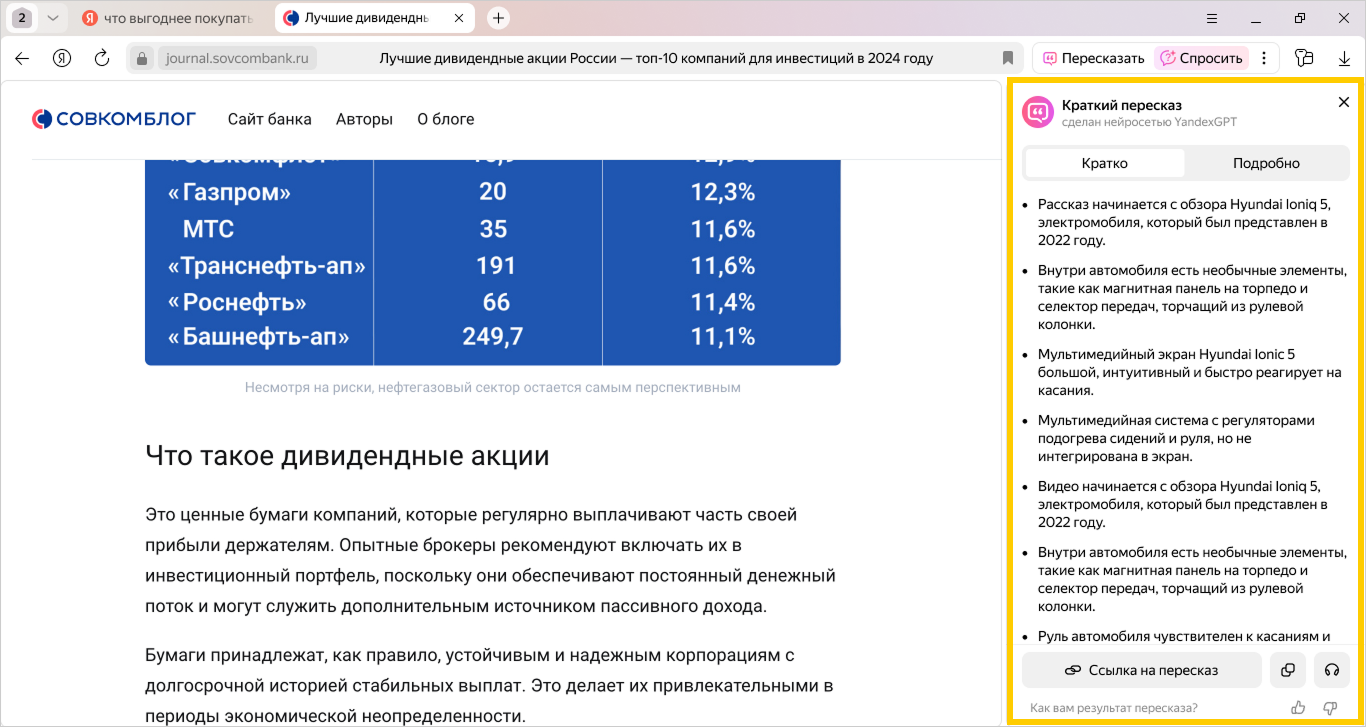This screenshot has height=727, width=1366.
Task: Switch summary to Кратко mode
Action: pyautogui.click(x=1104, y=163)
